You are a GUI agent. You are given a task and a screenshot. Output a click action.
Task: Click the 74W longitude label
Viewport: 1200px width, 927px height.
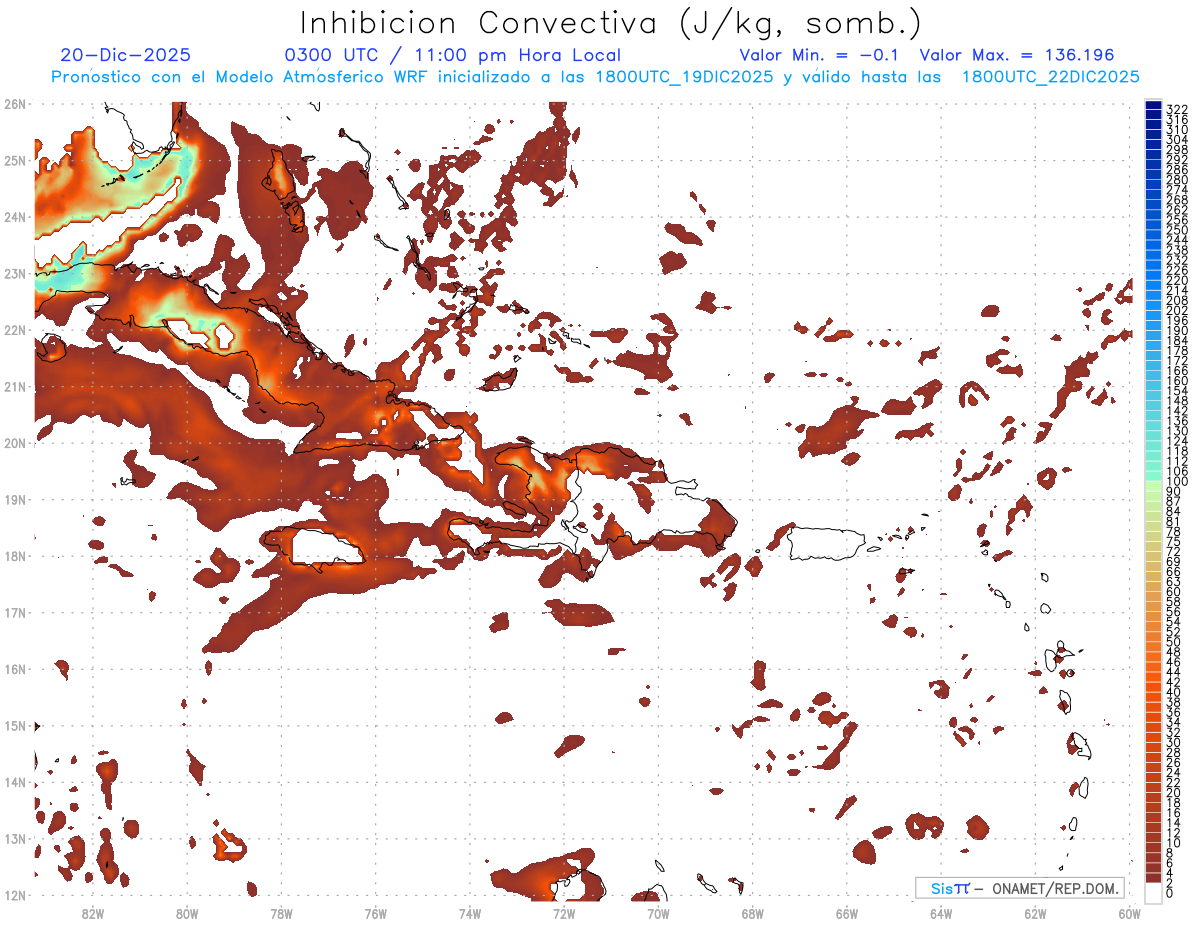(x=470, y=913)
